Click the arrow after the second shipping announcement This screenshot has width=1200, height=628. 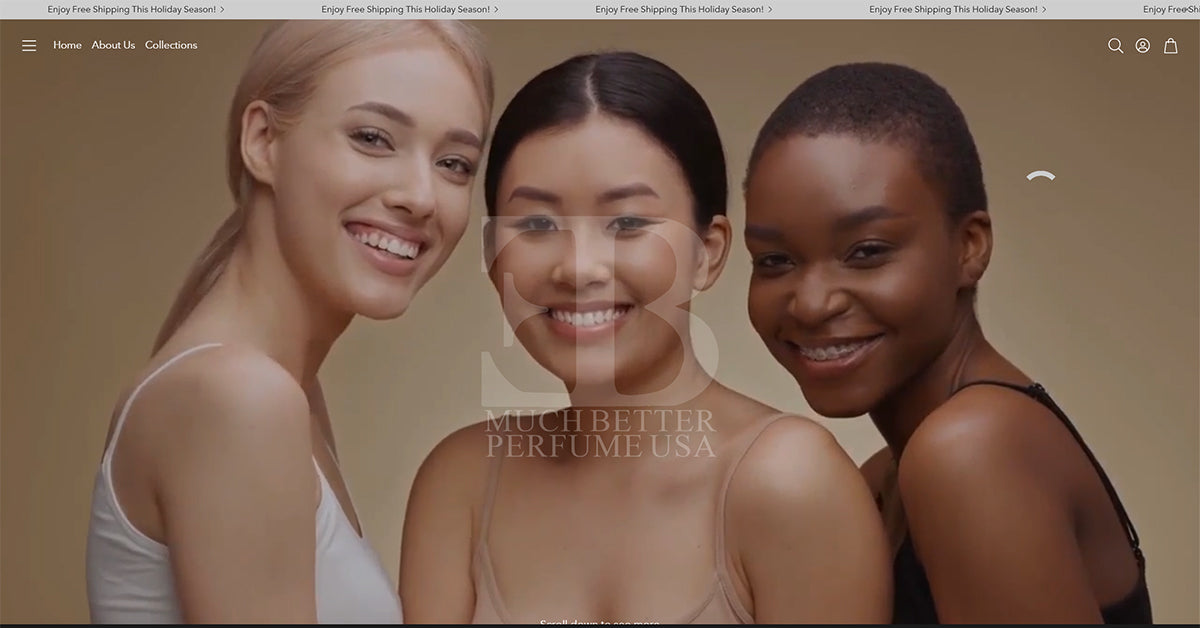coord(496,10)
